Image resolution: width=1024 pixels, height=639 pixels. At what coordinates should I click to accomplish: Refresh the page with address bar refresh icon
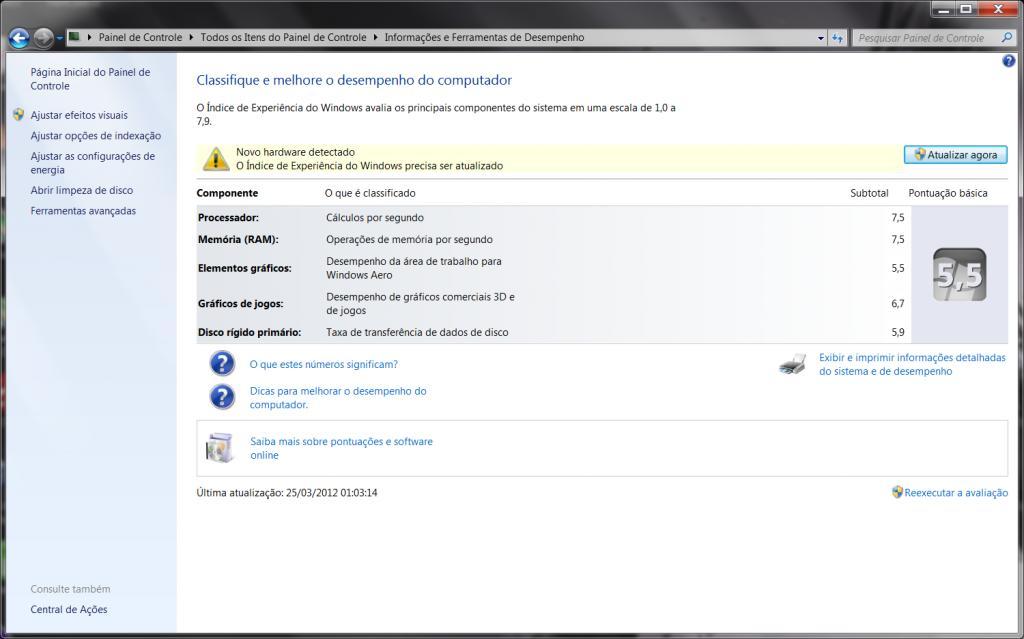(837, 38)
